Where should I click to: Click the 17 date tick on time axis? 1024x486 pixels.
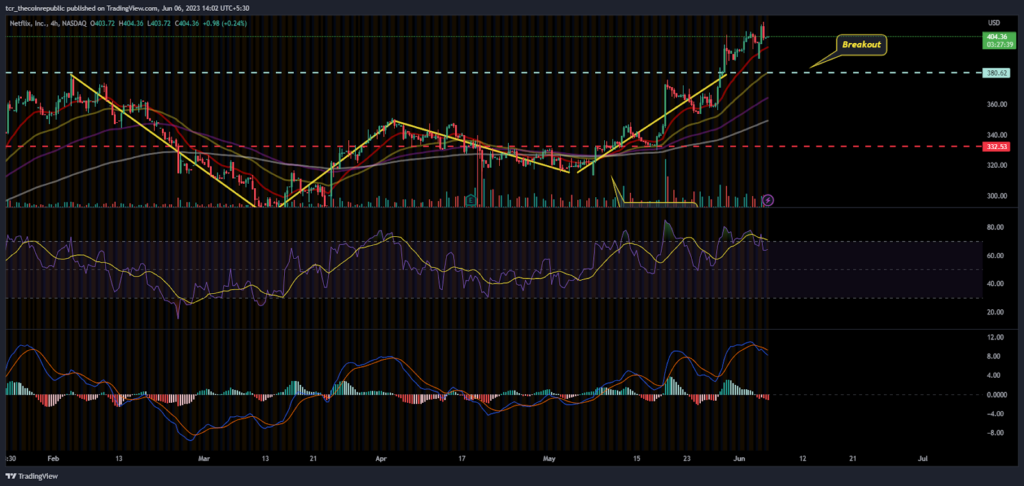(x=462, y=459)
